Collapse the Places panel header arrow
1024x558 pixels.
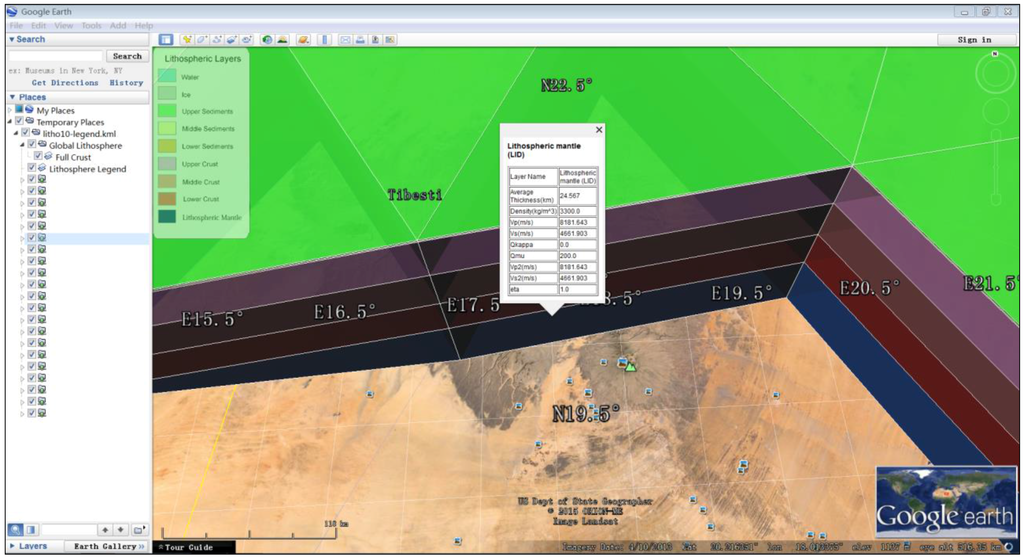pos(12,97)
